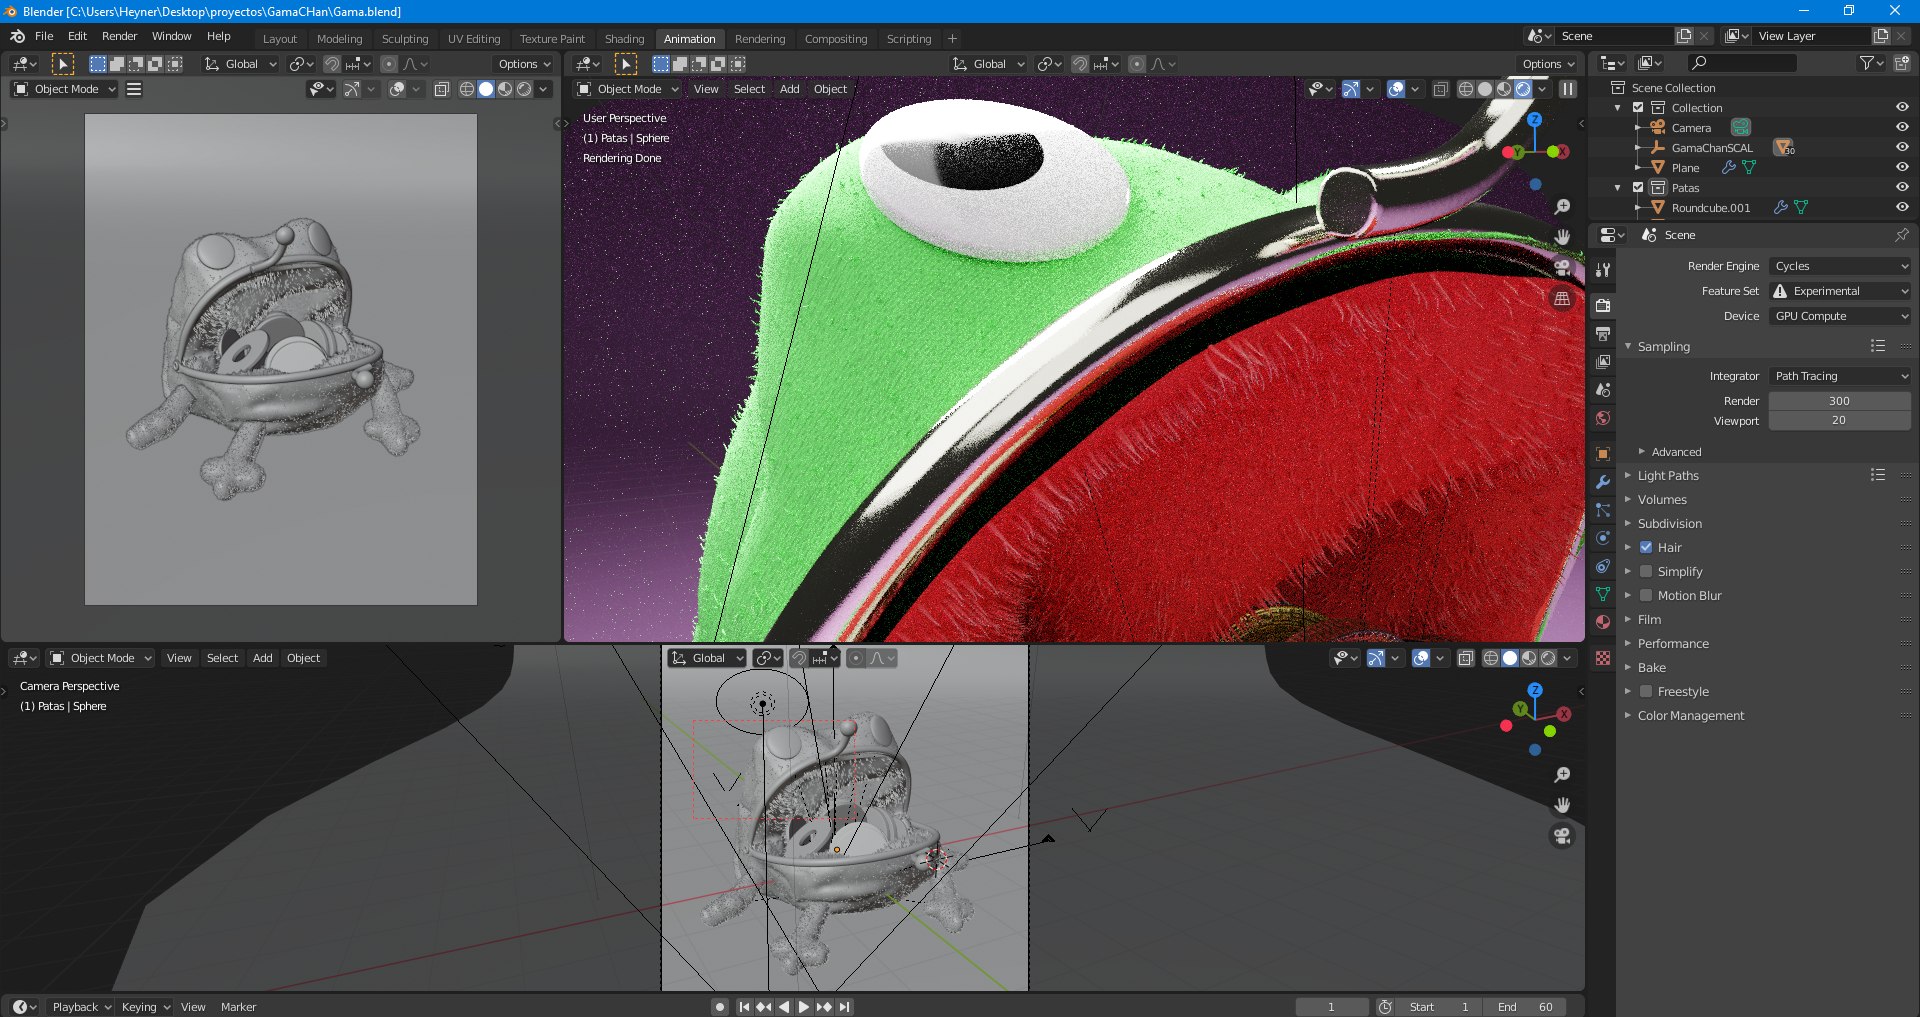Open the View Layer properties tab icon
1920x1017 pixels.
pyautogui.click(x=1603, y=361)
